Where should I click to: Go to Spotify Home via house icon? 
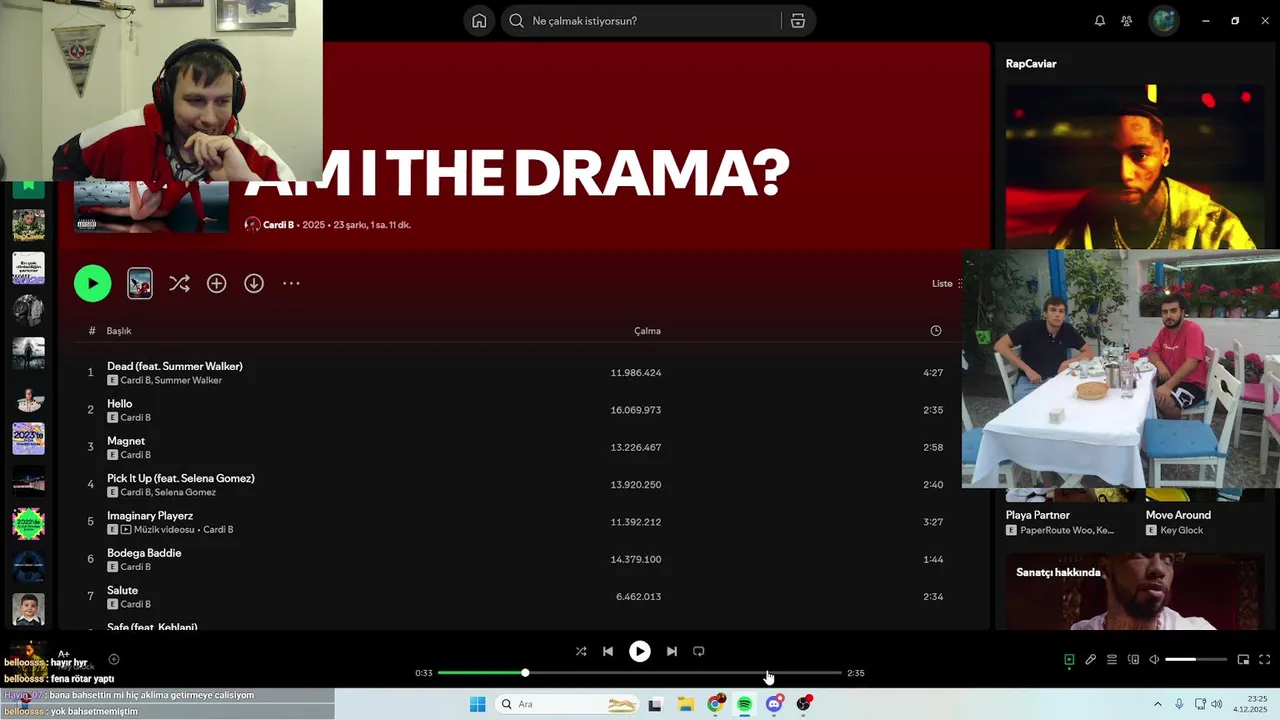[x=479, y=21]
